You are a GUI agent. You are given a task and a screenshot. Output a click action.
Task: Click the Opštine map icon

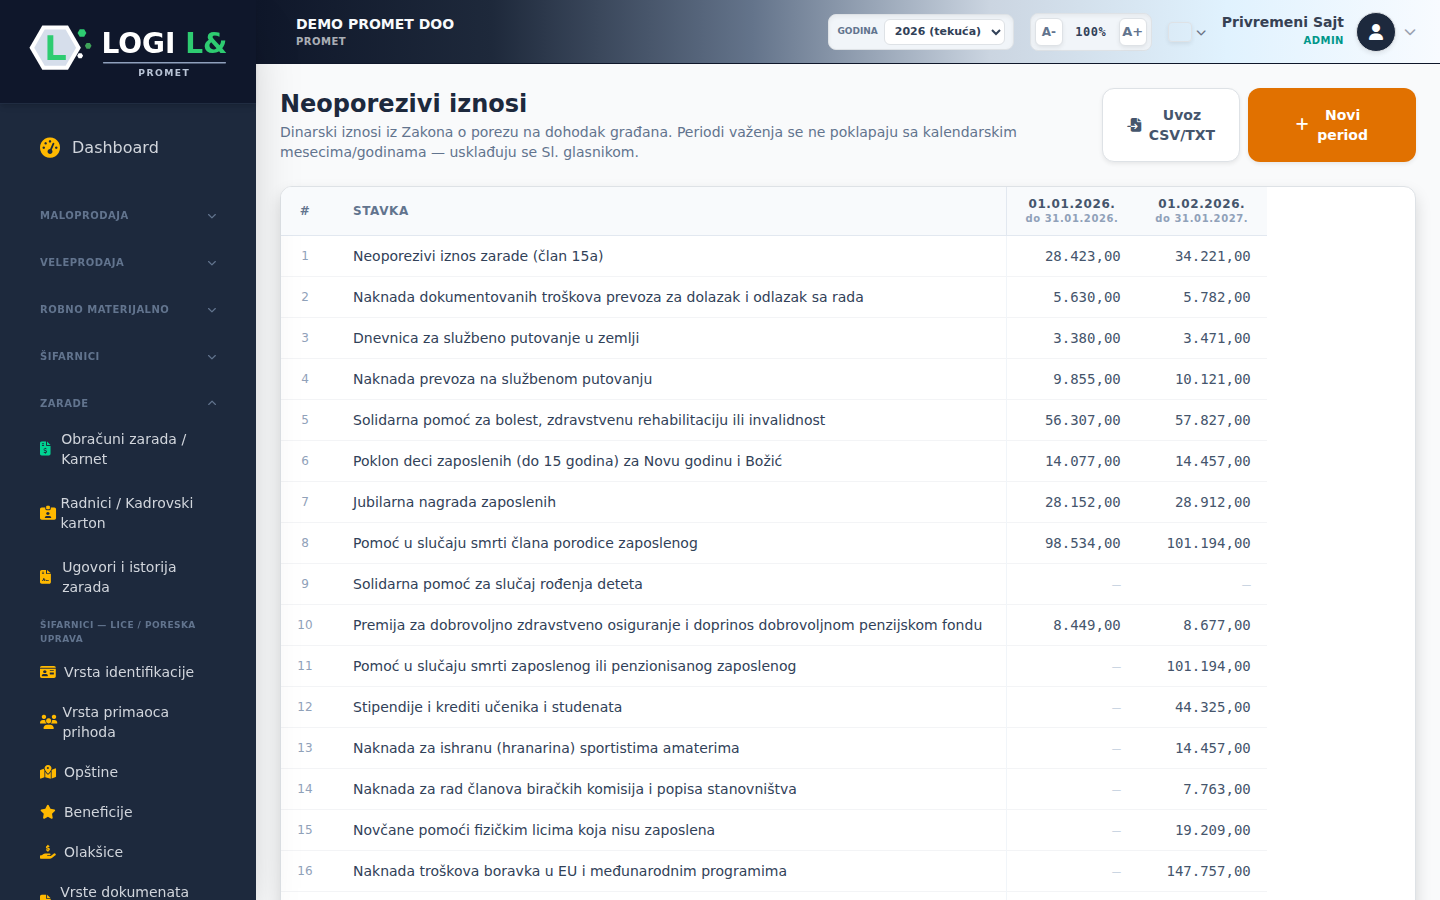click(x=48, y=772)
